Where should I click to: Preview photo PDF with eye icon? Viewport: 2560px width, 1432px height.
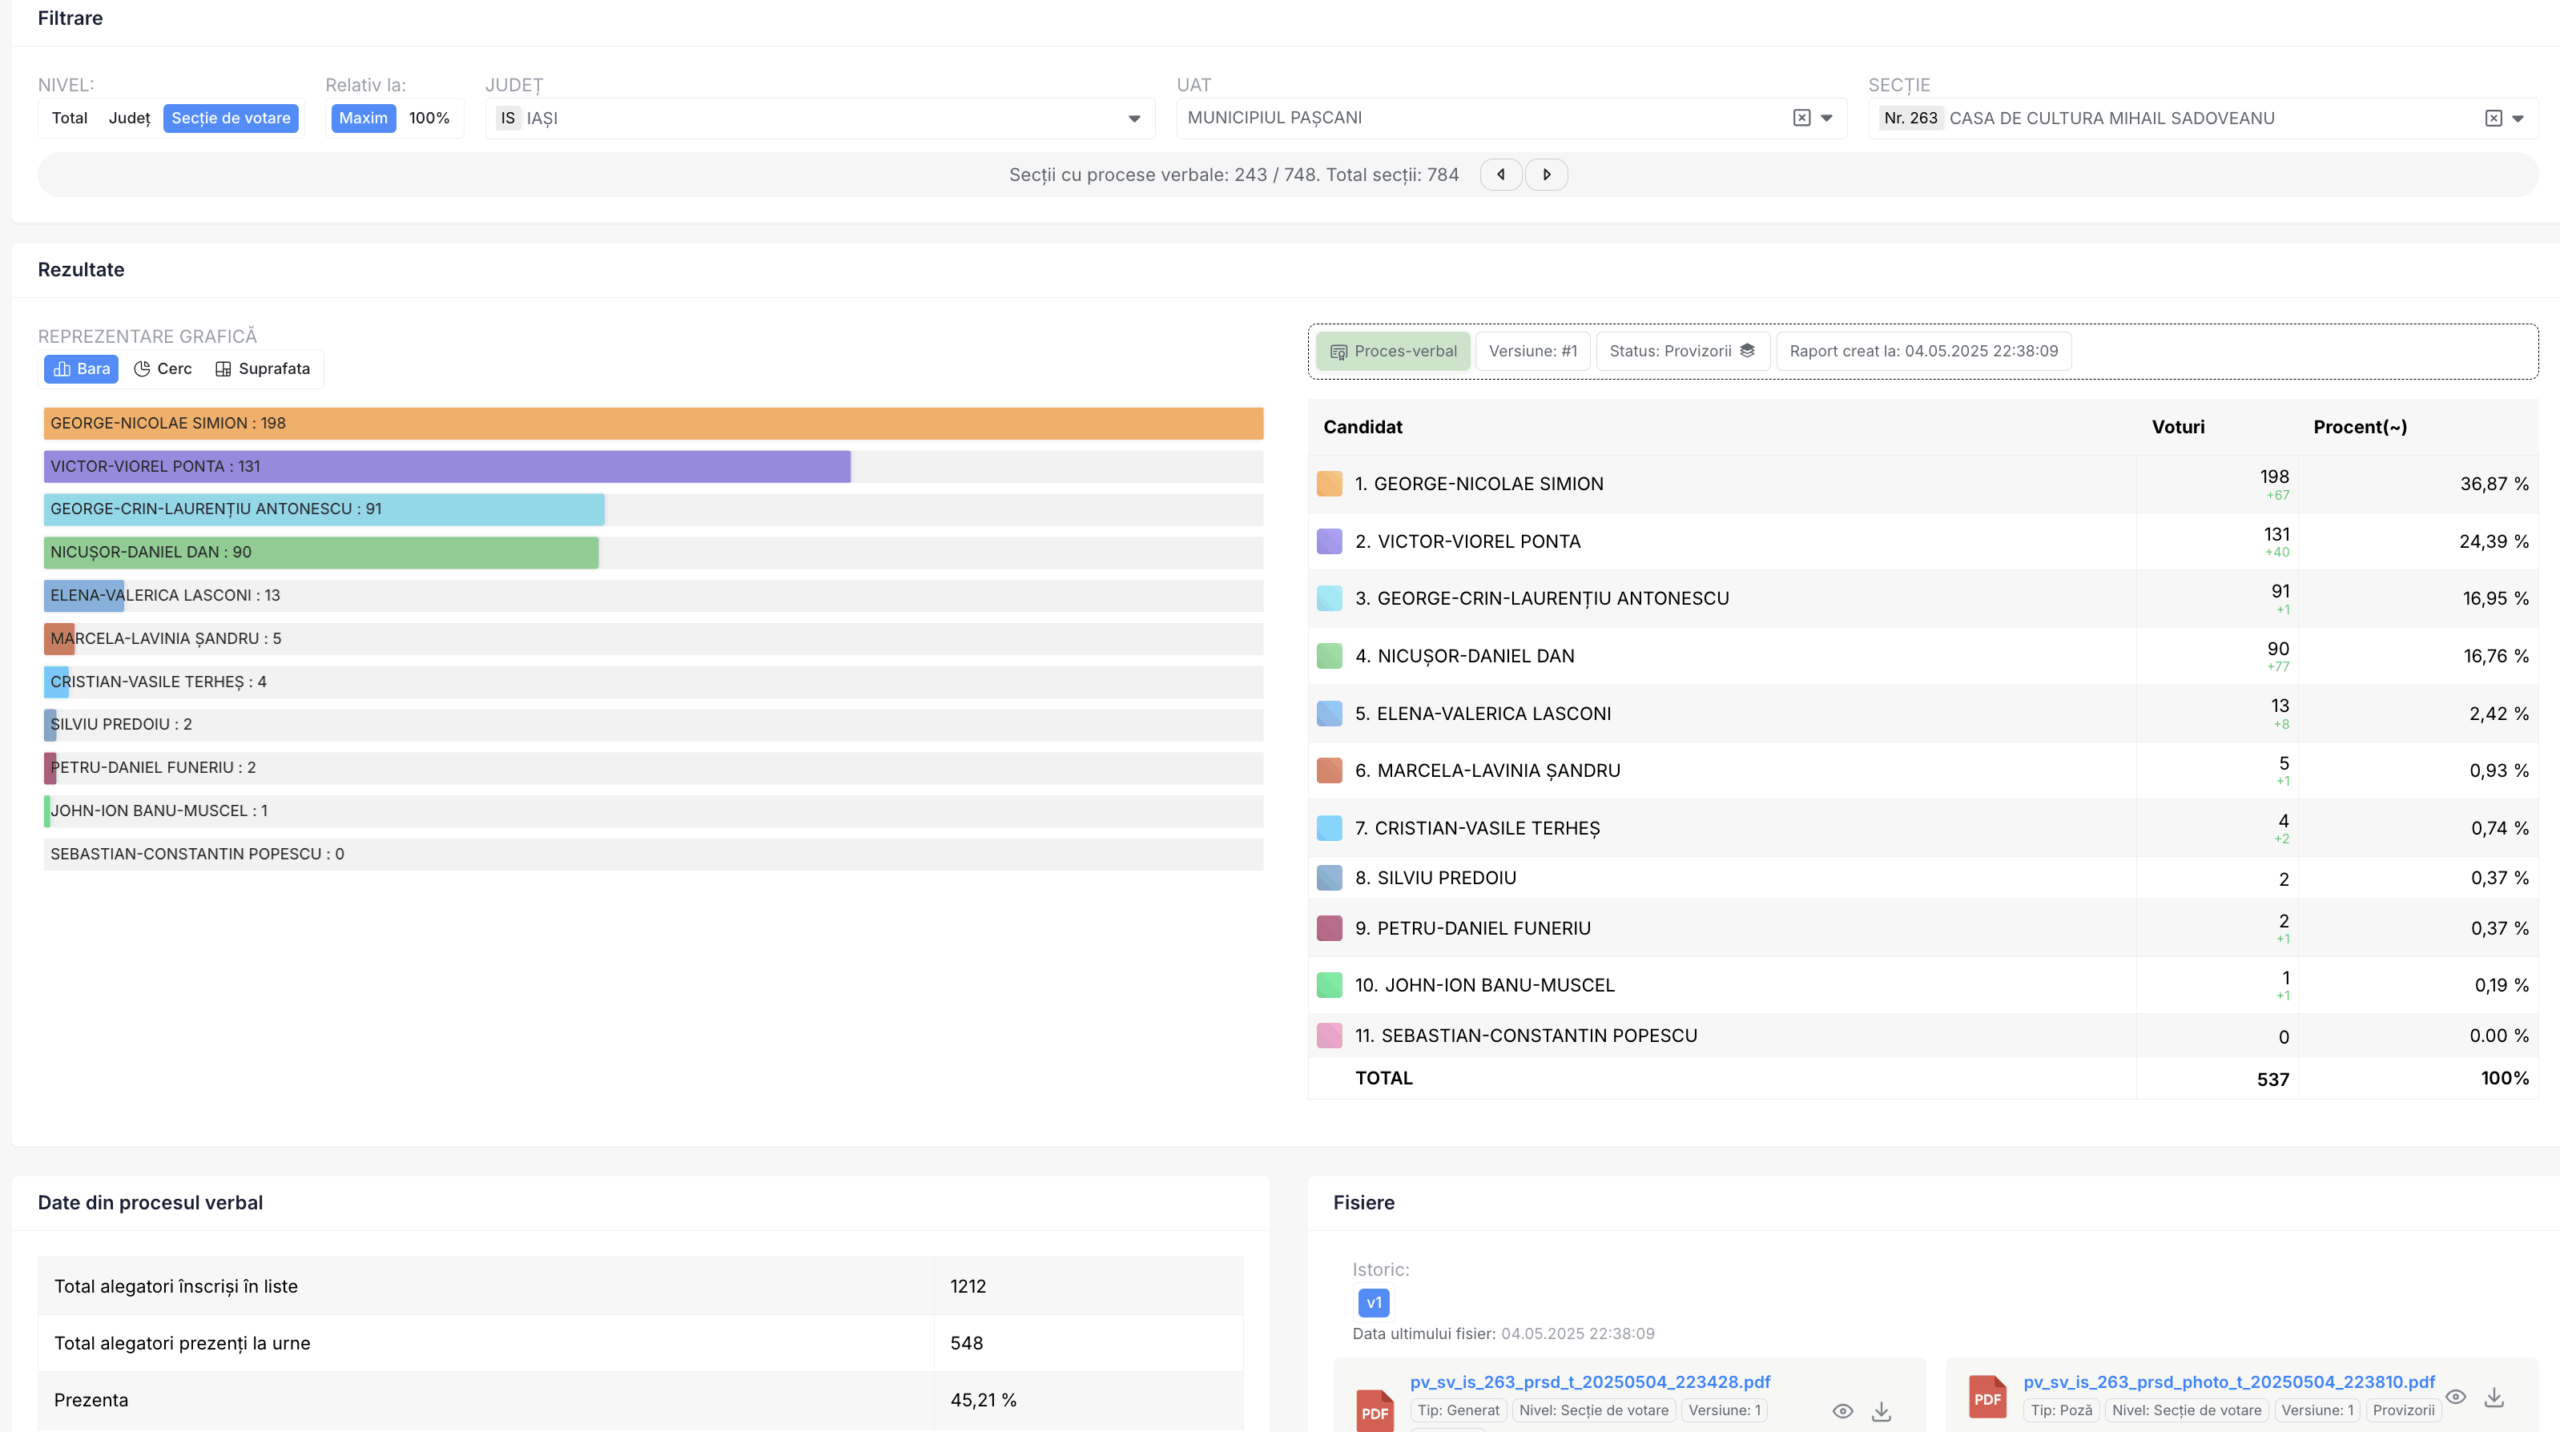coord(2455,1397)
